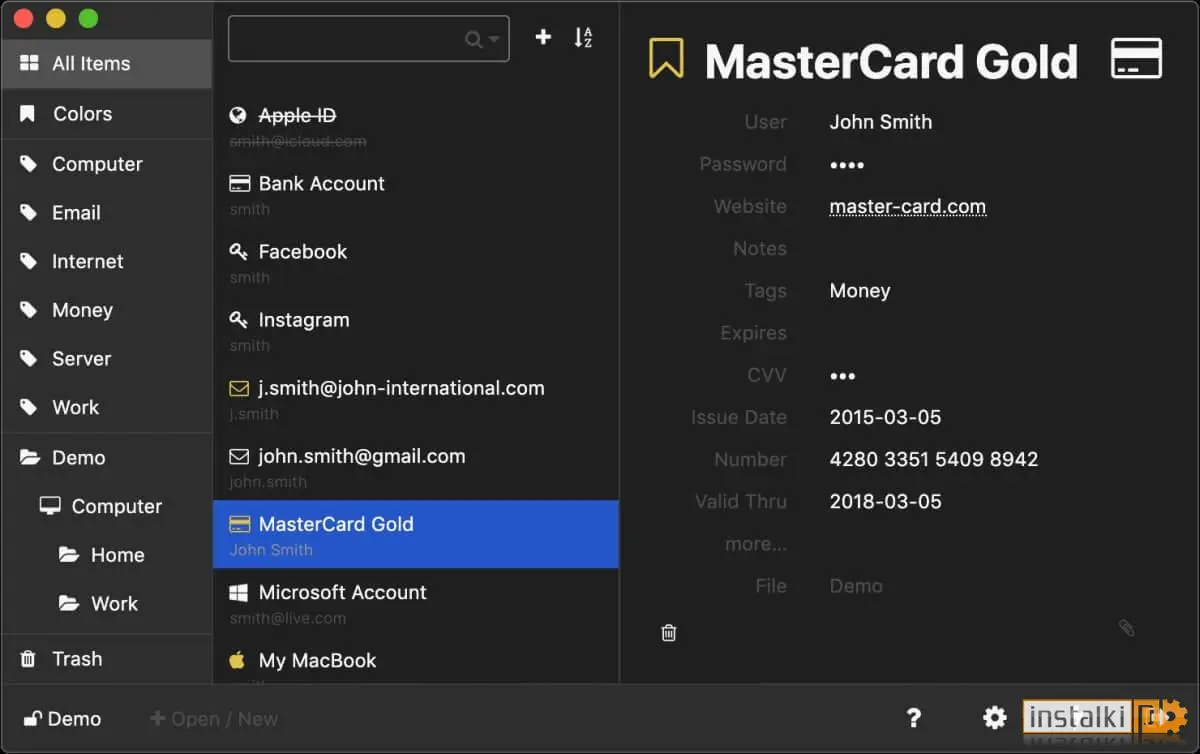Click Open / New button

[214, 719]
